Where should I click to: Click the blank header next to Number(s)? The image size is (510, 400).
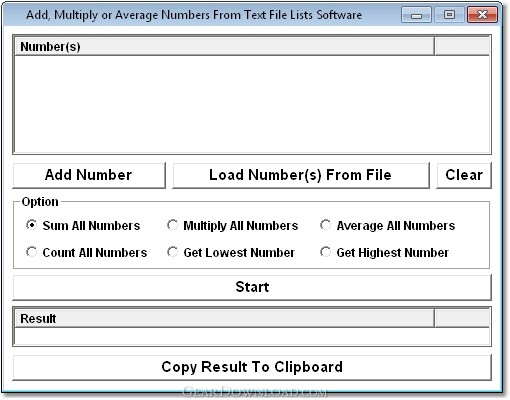click(x=462, y=46)
